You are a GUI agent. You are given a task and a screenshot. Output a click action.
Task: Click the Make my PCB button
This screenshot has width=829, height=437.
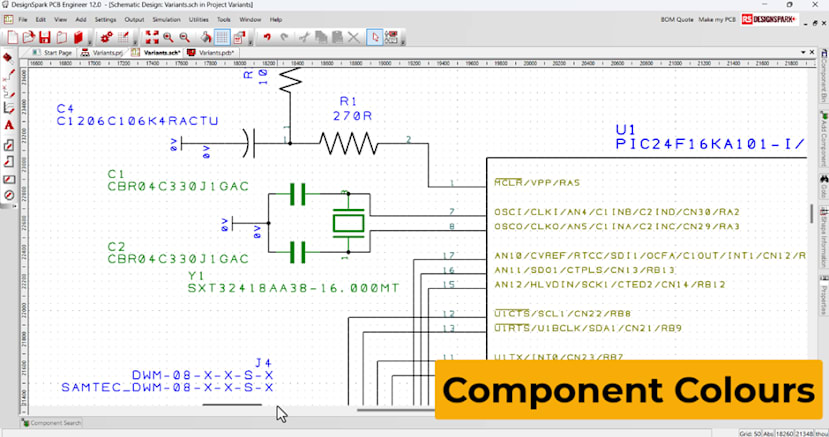(x=717, y=20)
